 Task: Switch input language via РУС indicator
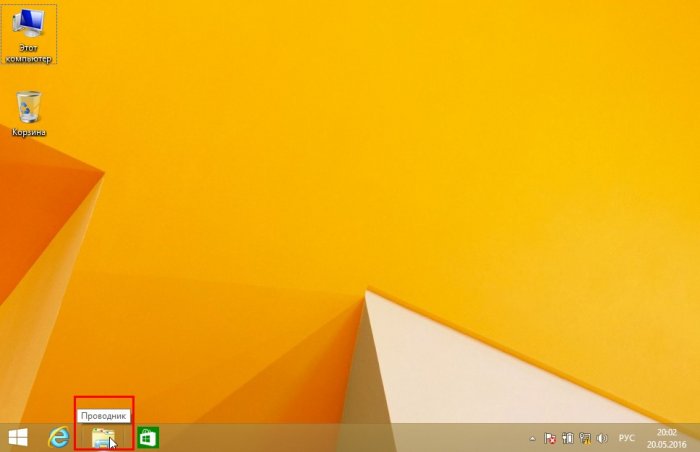coord(627,438)
